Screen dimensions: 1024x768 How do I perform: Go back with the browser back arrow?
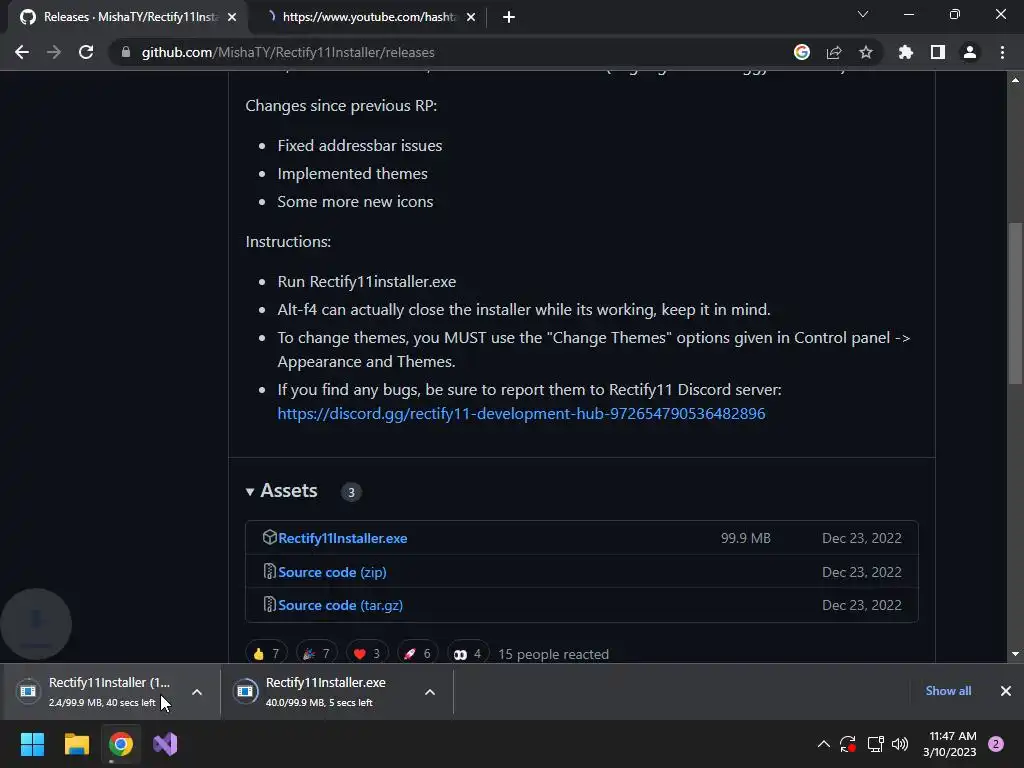[22, 52]
